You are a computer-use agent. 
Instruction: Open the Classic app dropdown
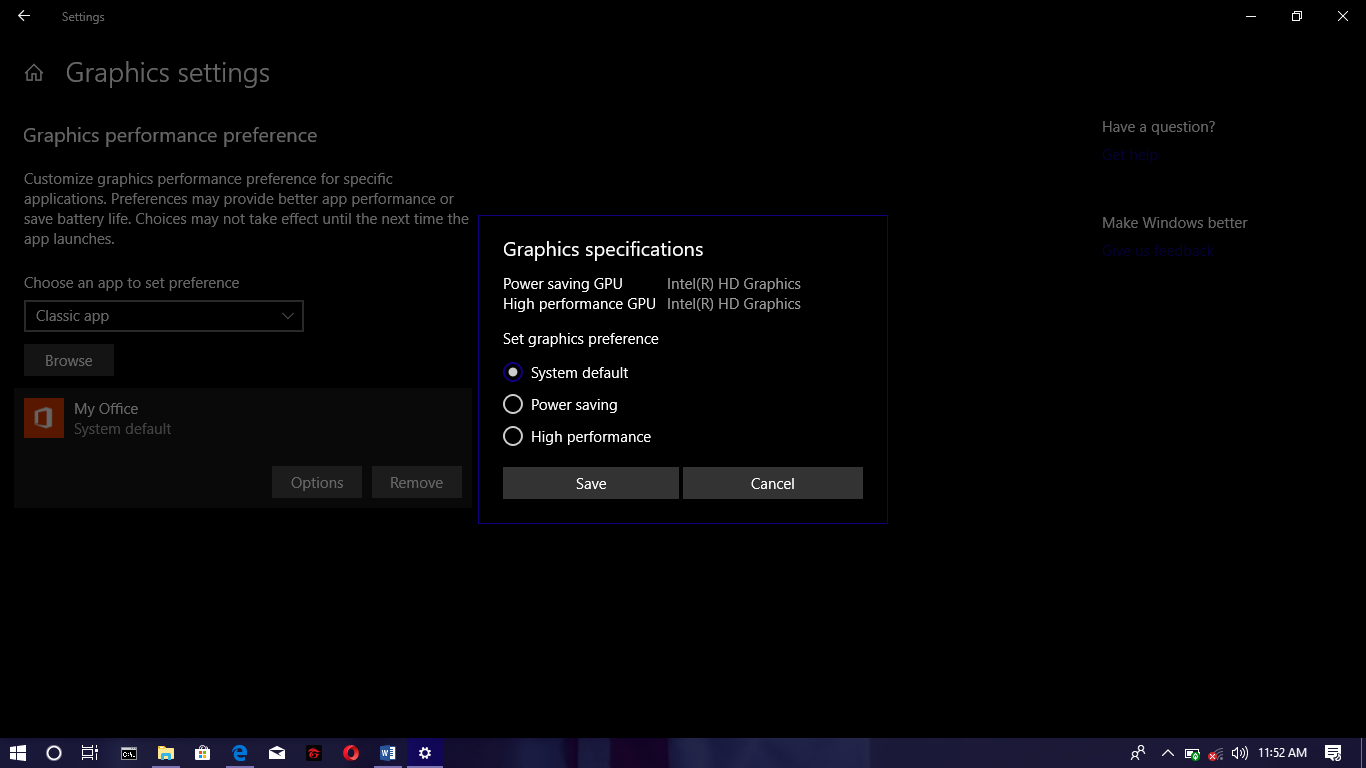(x=163, y=316)
